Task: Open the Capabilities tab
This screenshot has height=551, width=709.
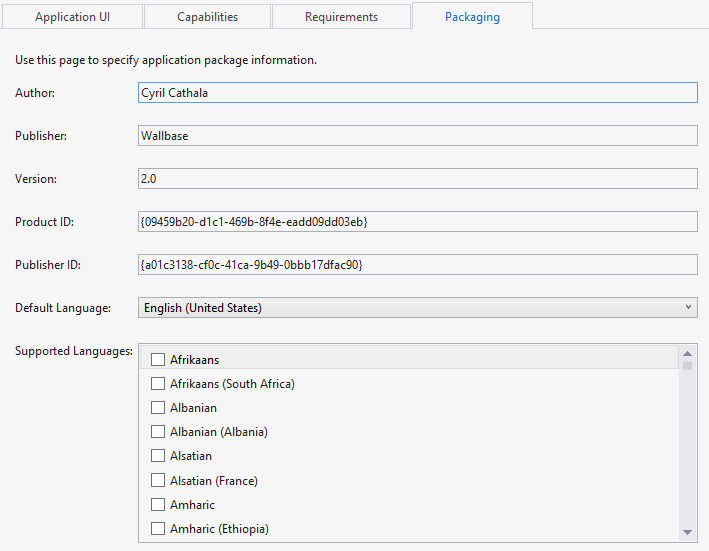Action: coord(207,17)
